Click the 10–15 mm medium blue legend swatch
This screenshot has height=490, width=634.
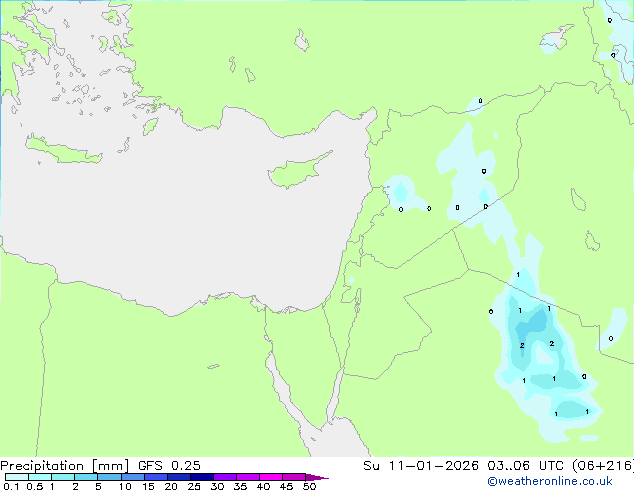coord(132,477)
